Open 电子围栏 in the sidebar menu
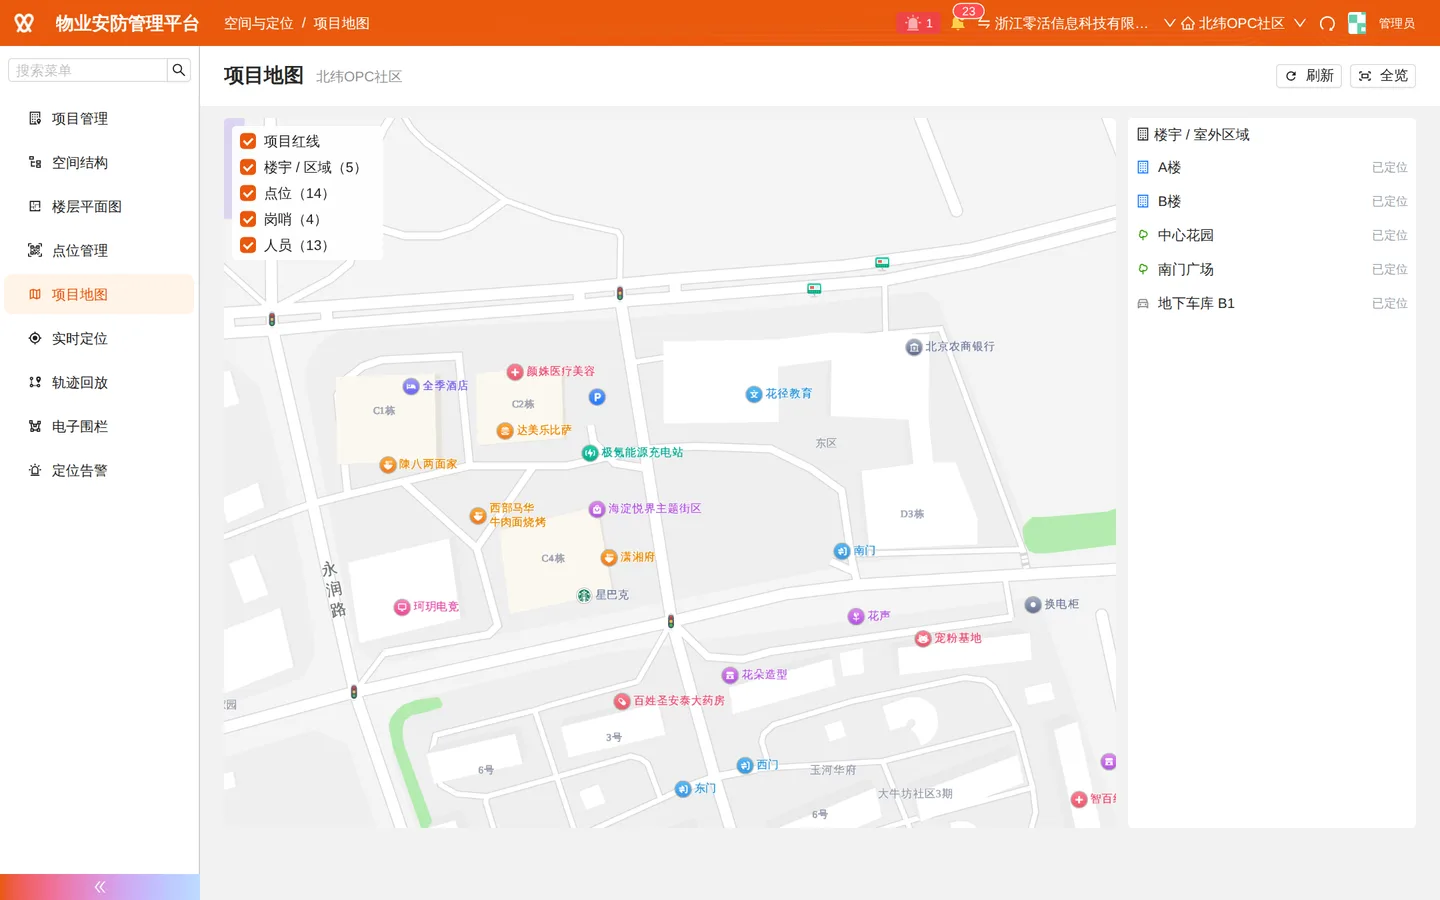The width and height of the screenshot is (1440, 900). (x=99, y=426)
